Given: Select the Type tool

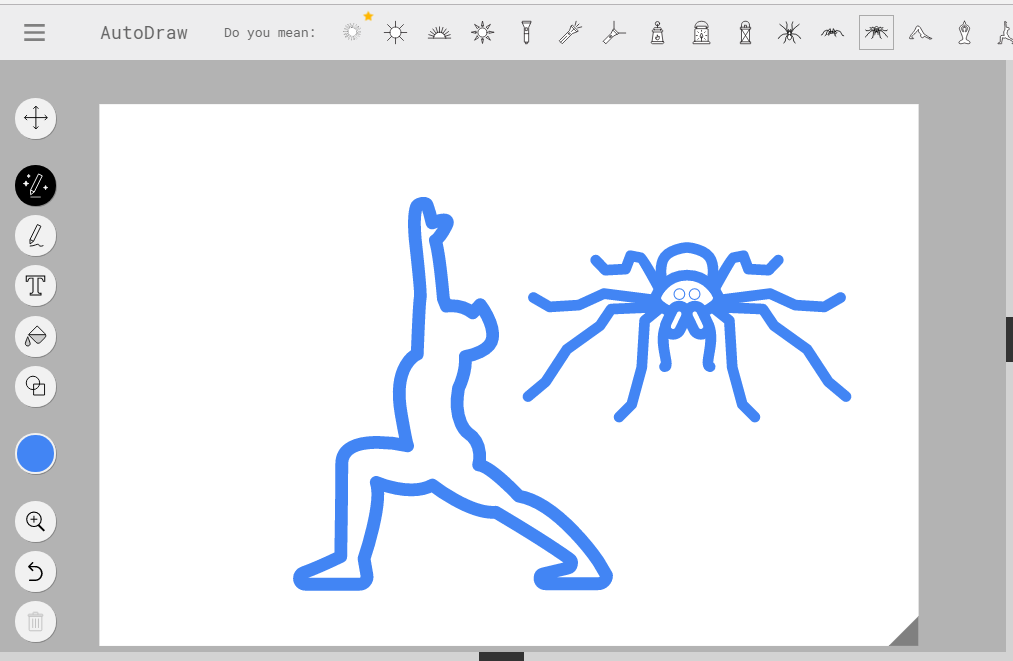Looking at the screenshot, I should (35, 285).
